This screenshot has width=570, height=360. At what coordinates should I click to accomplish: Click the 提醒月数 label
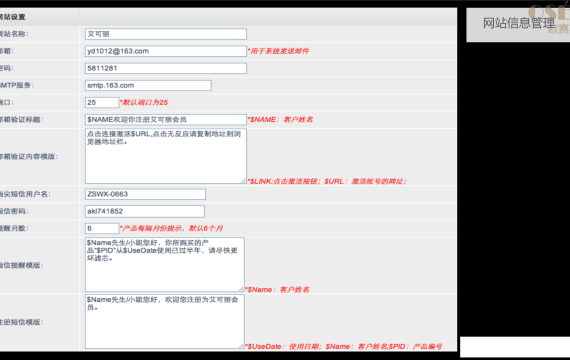[14, 228]
